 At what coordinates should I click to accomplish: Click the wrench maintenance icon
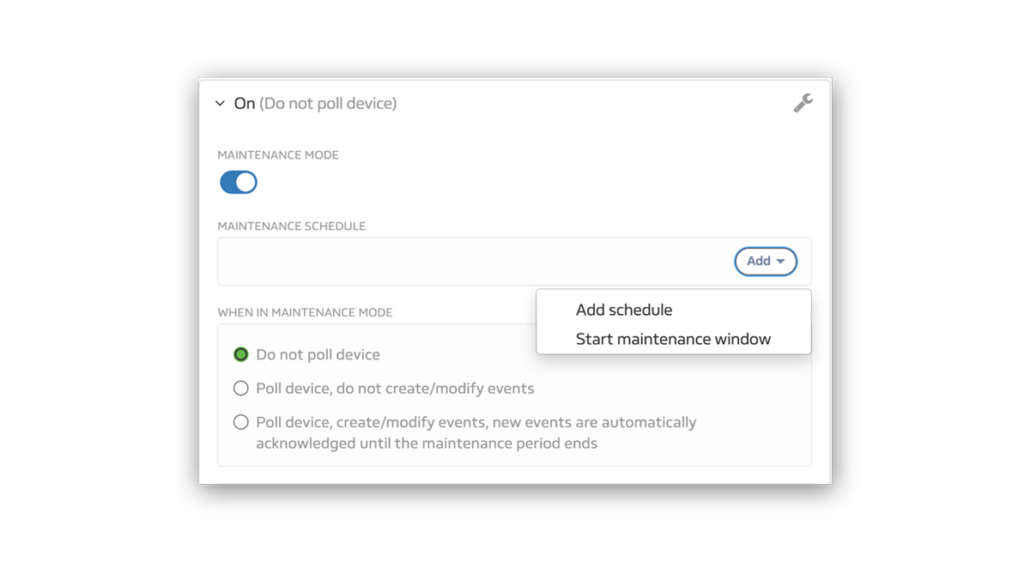[x=803, y=103]
